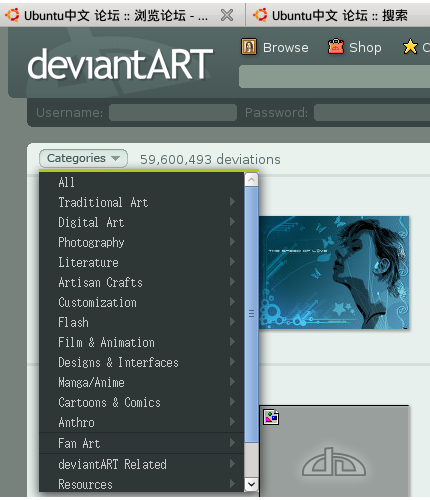Expand Cartoons & Comics submenu arrow
This screenshot has width=430, height=500.
pyautogui.click(x=232, y=402)
